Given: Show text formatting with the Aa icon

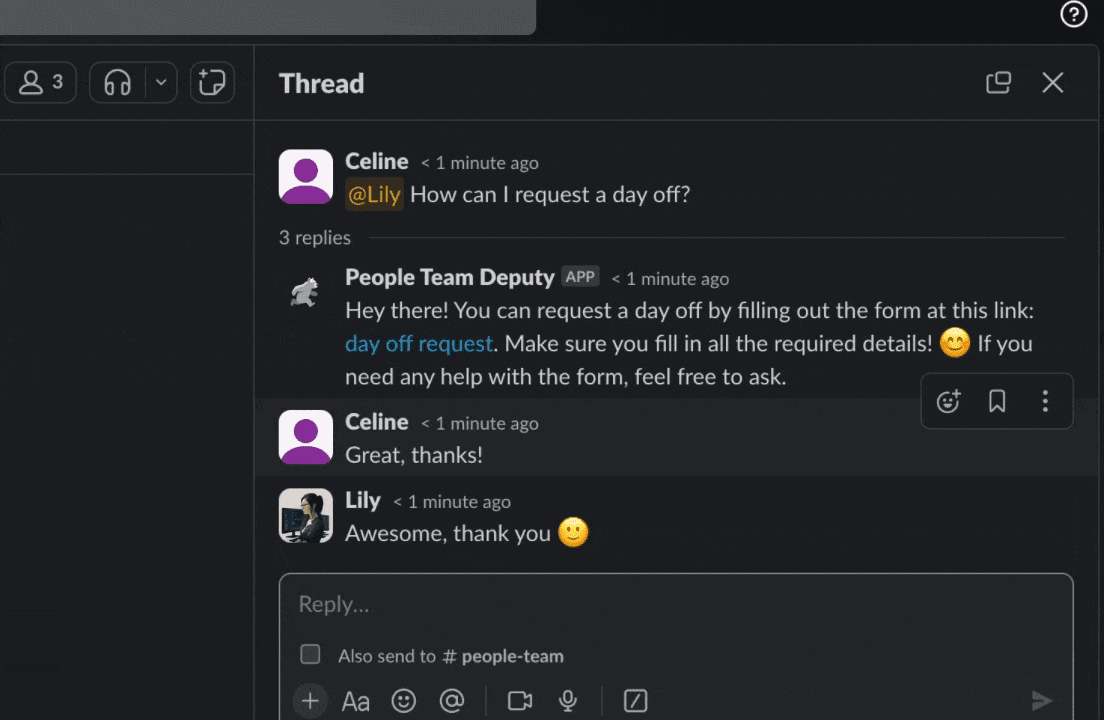Looking at the screenshot, I should [x=356, y=700].
